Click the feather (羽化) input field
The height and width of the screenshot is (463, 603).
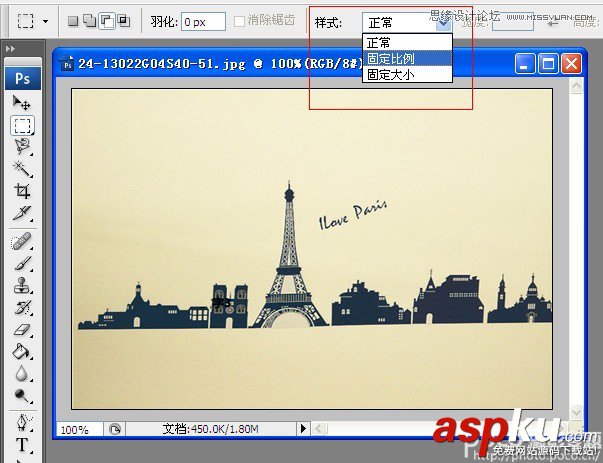[203, 22]
